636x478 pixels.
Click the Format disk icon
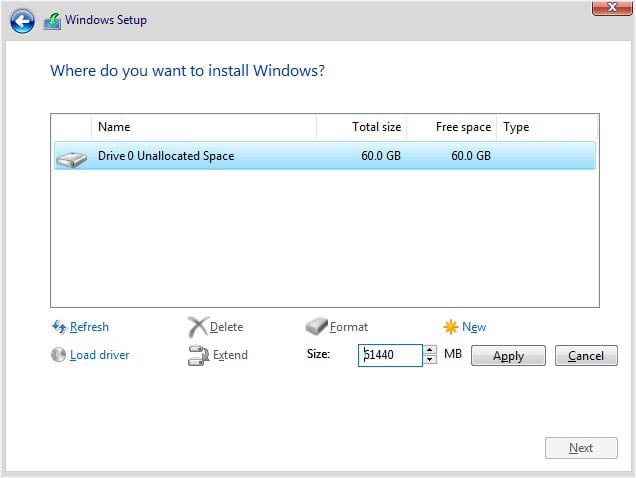(x=316, y=327)
